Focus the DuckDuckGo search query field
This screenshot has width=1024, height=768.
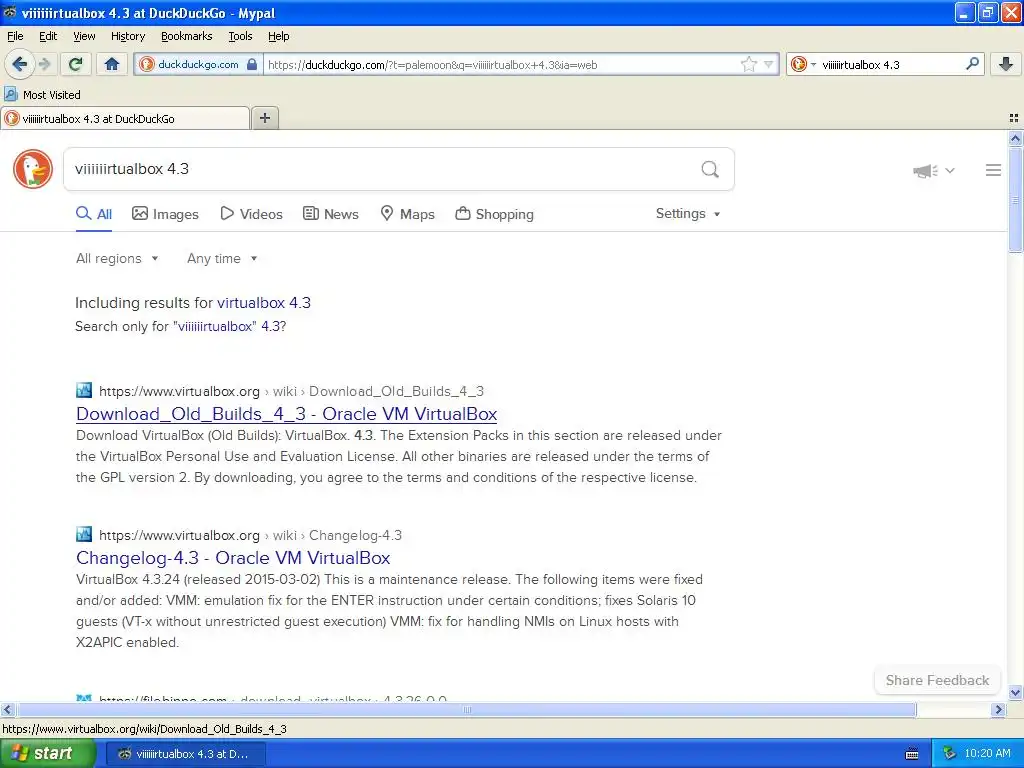[x=382, y=169]
